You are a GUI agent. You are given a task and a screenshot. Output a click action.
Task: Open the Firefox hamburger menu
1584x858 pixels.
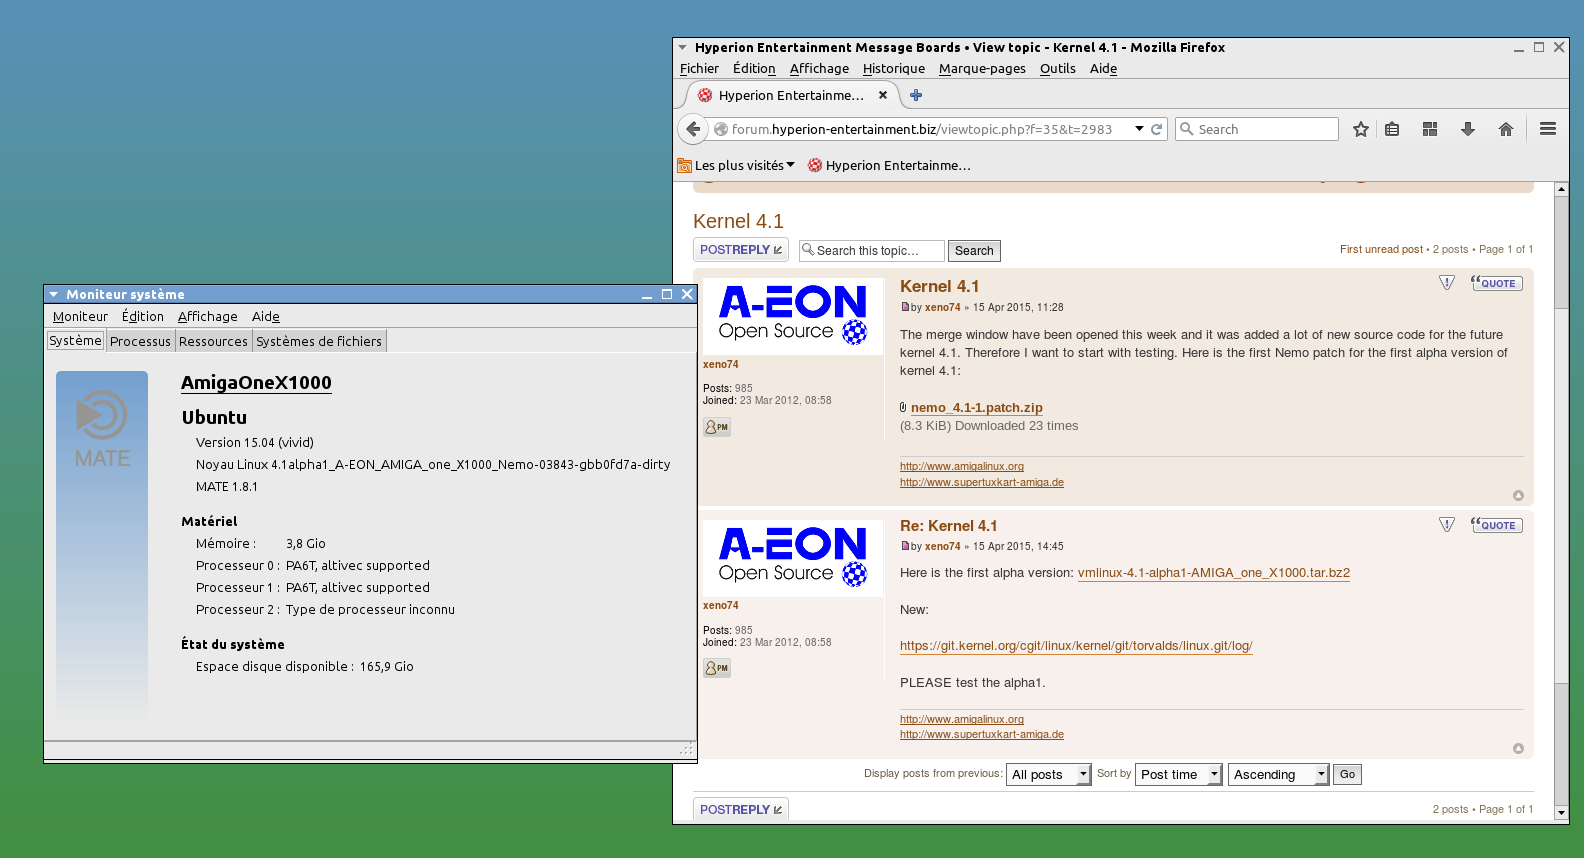coord(1547,129)
